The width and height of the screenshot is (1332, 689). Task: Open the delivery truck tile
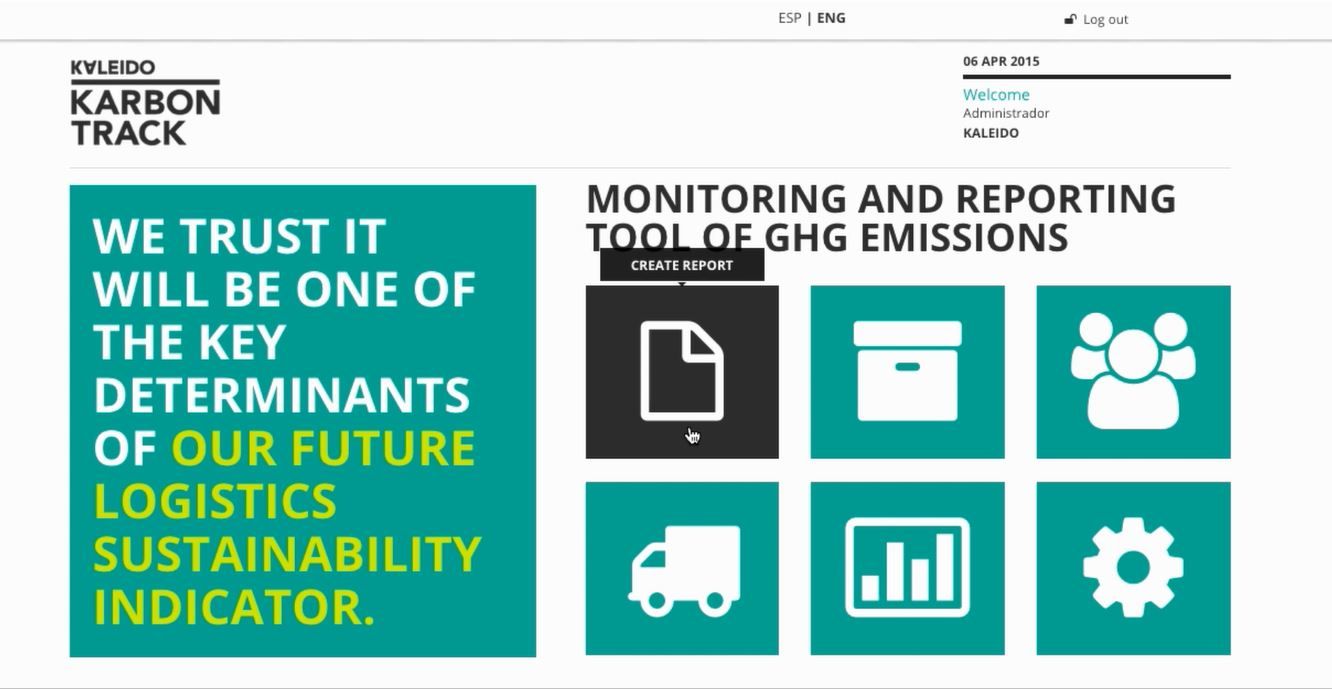[x=682, y=568]
